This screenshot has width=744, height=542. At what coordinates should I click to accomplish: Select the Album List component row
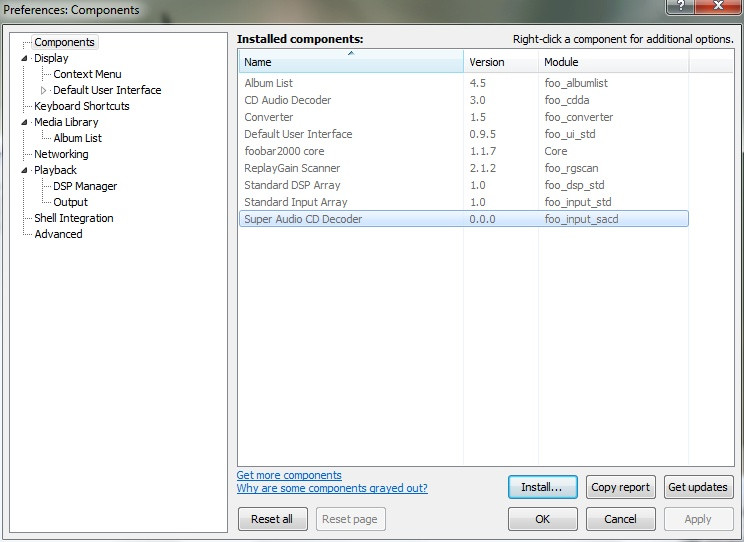(464, 83)
